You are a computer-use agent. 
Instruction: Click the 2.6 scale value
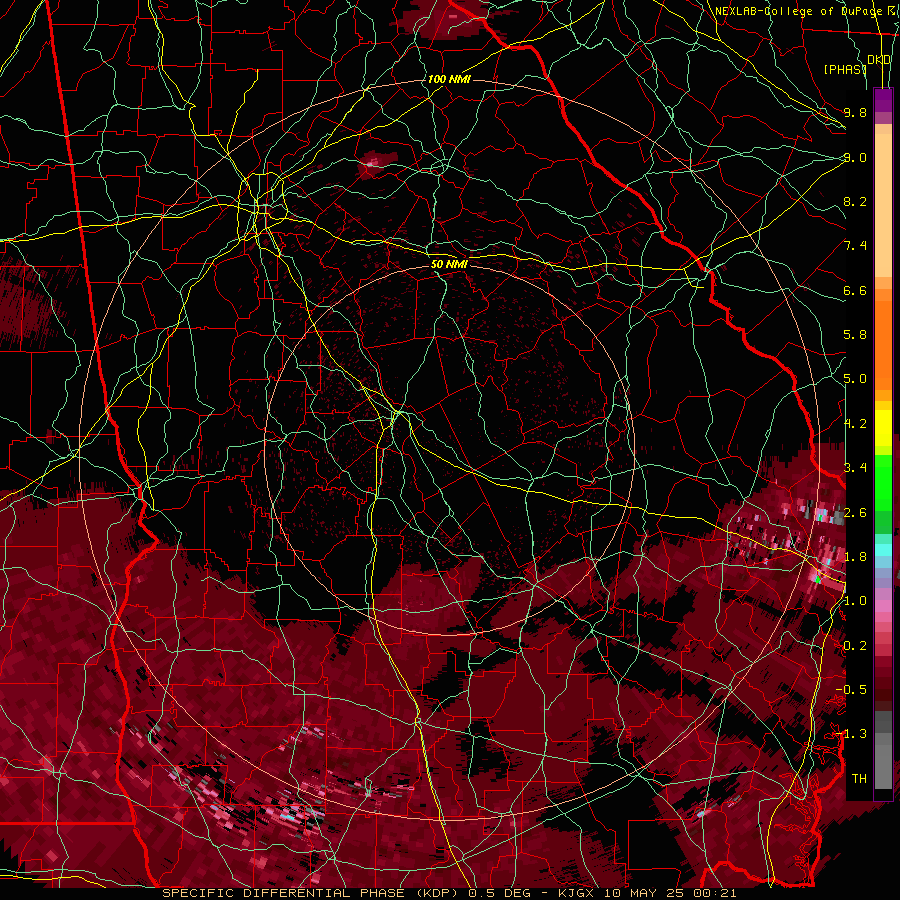click(855, 513)
